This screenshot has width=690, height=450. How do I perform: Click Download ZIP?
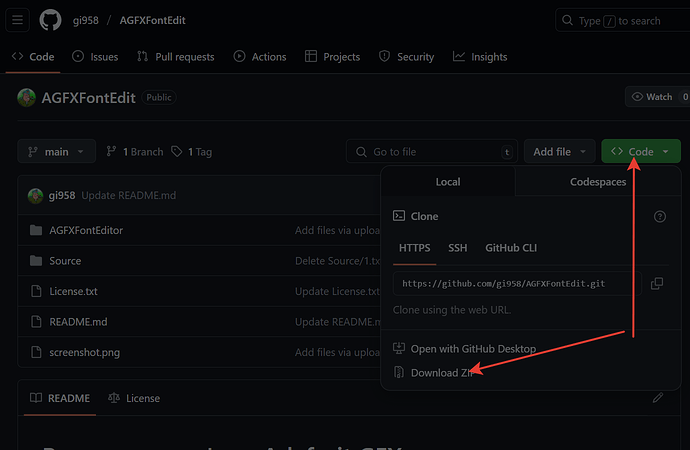click(436, 373)
